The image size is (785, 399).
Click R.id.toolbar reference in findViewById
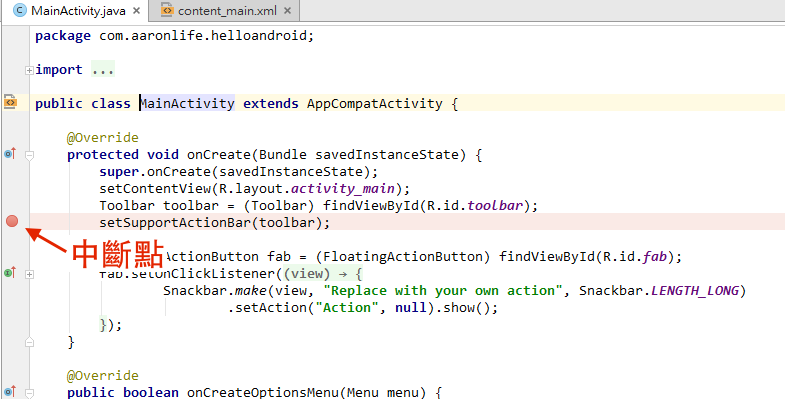tap(475, 206)
